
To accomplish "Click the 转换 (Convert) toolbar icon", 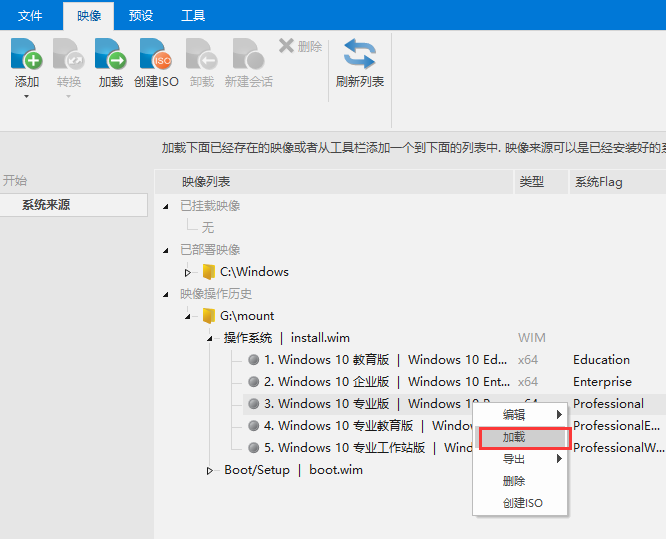I will coord(68,54).
